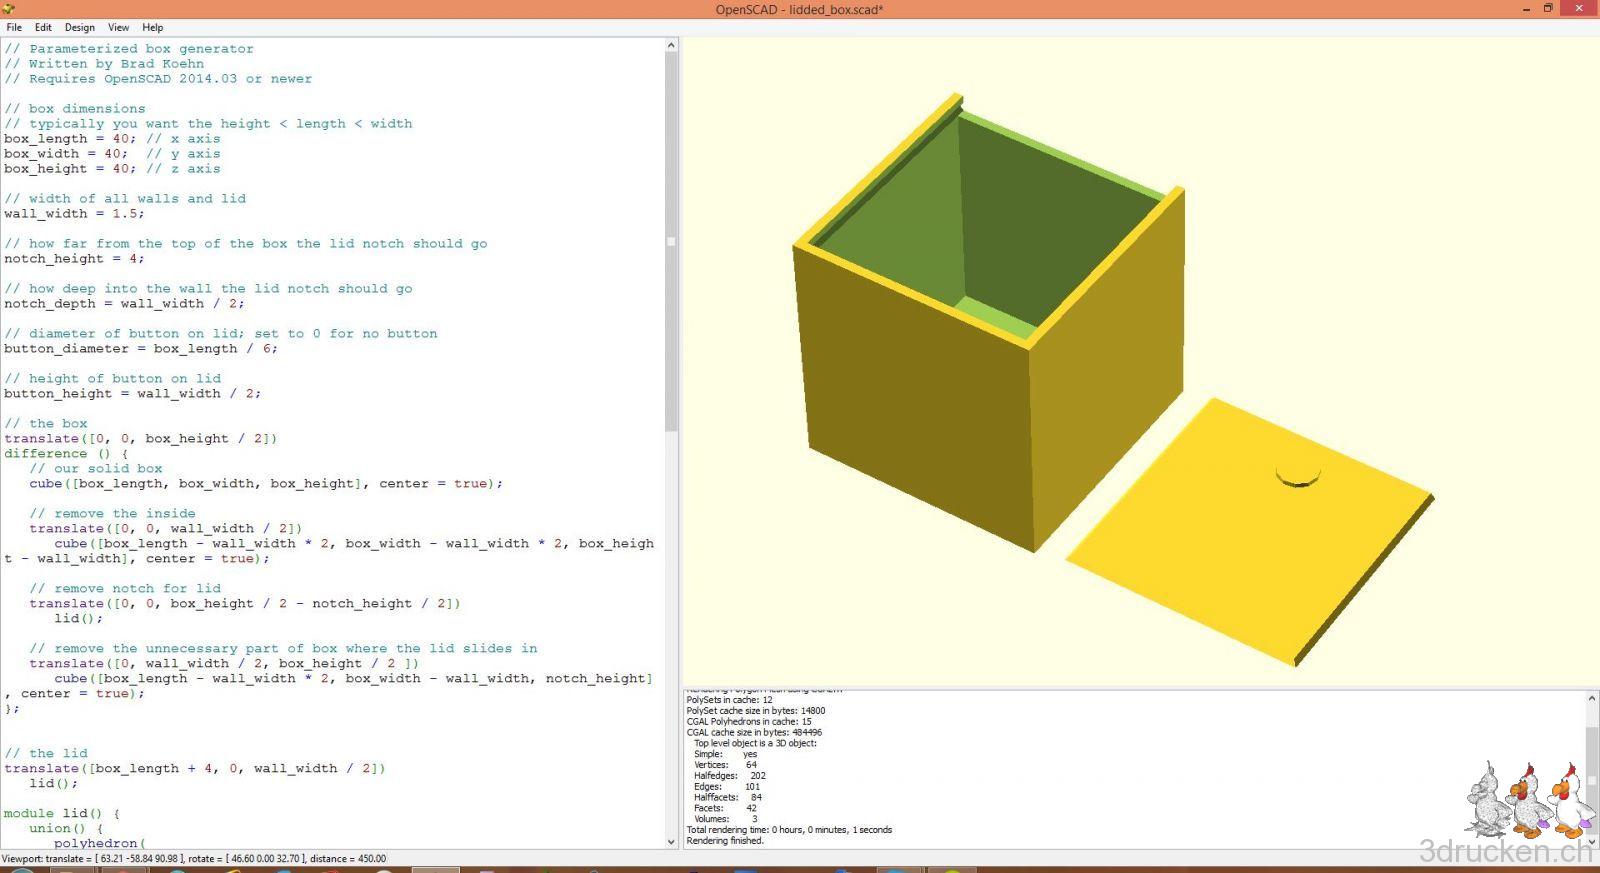Open the Help menu
1600x873 pixels.
point(152,27)
